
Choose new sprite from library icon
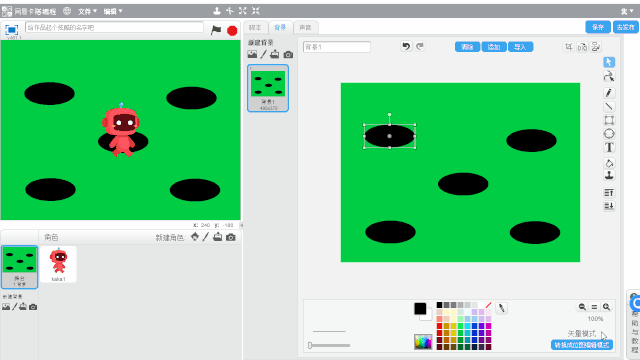pos(195,237)
